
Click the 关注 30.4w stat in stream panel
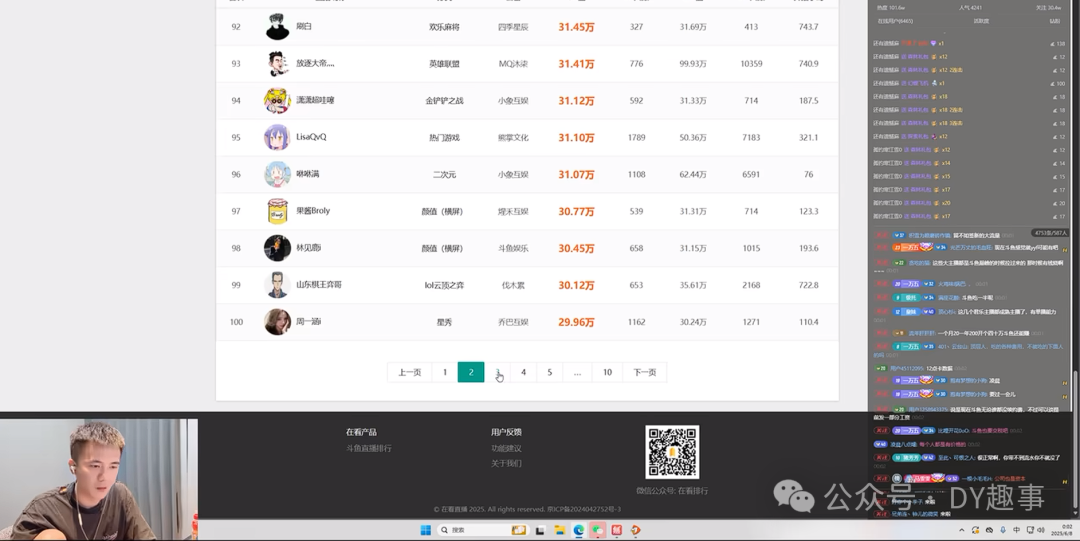coord(1048,8)
